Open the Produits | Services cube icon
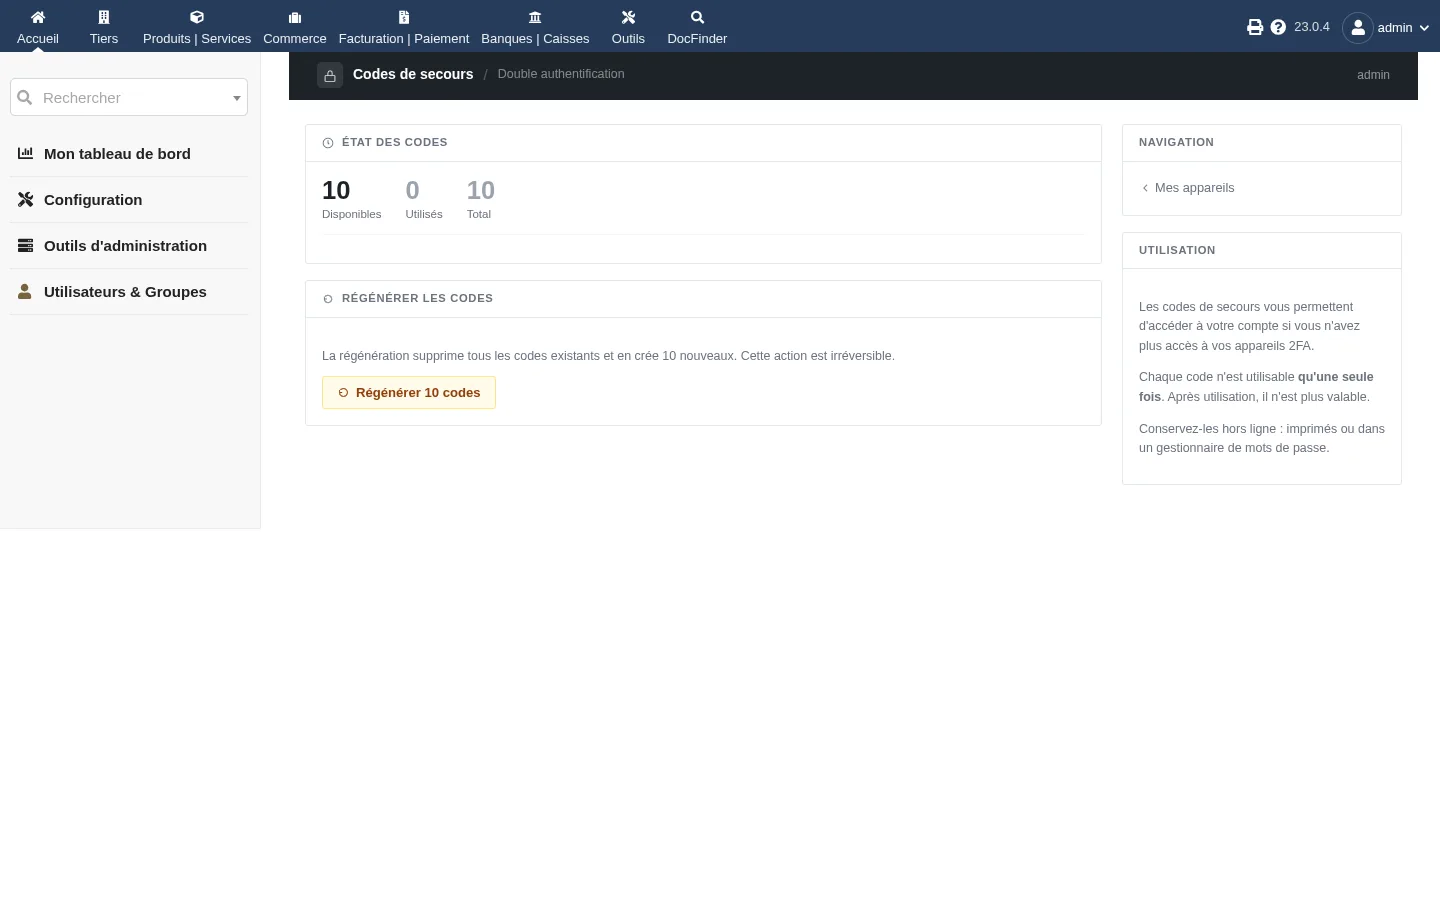The height and width of the screenshot is (900, 1440). 197,17
